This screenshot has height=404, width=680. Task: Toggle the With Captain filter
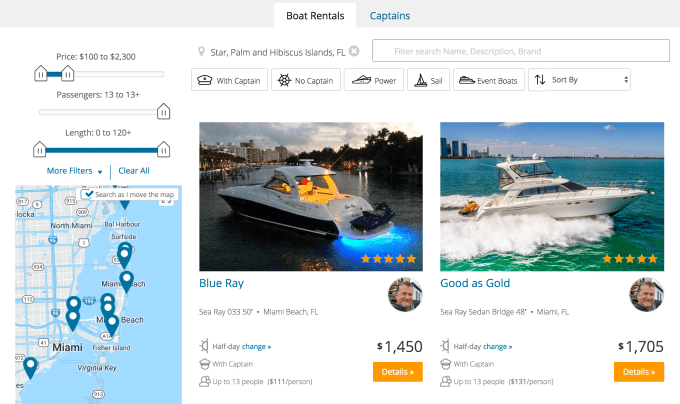(229, 80)
